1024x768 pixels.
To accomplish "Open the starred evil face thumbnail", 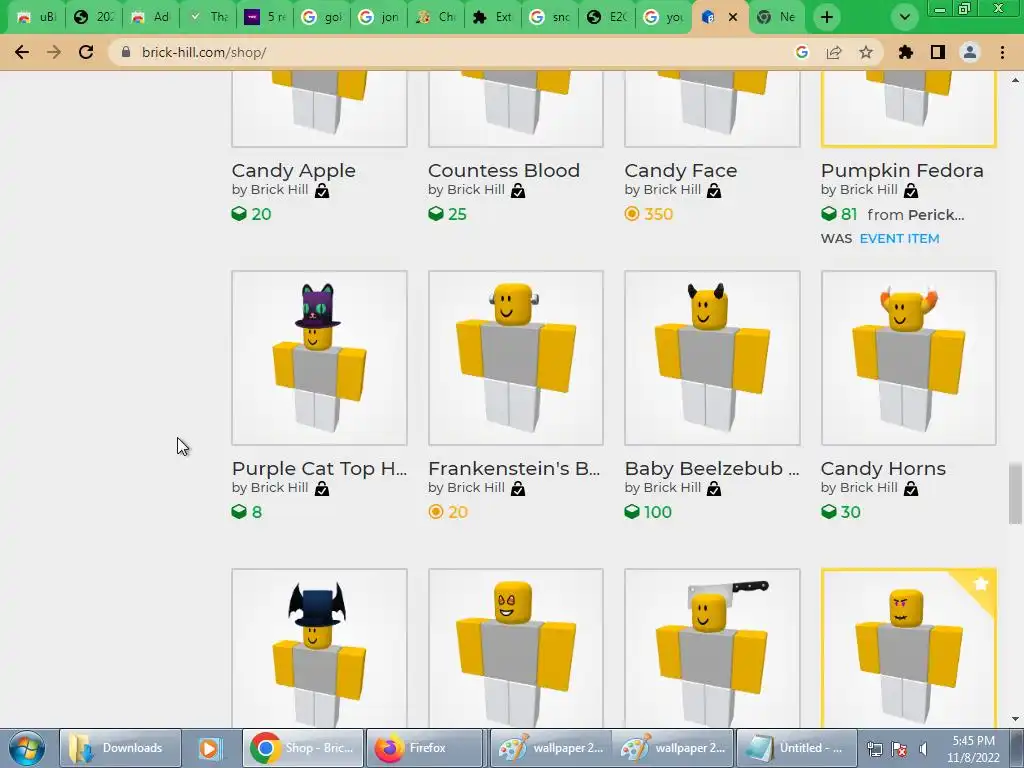I will pyautogui.click(x=909, y=648).
